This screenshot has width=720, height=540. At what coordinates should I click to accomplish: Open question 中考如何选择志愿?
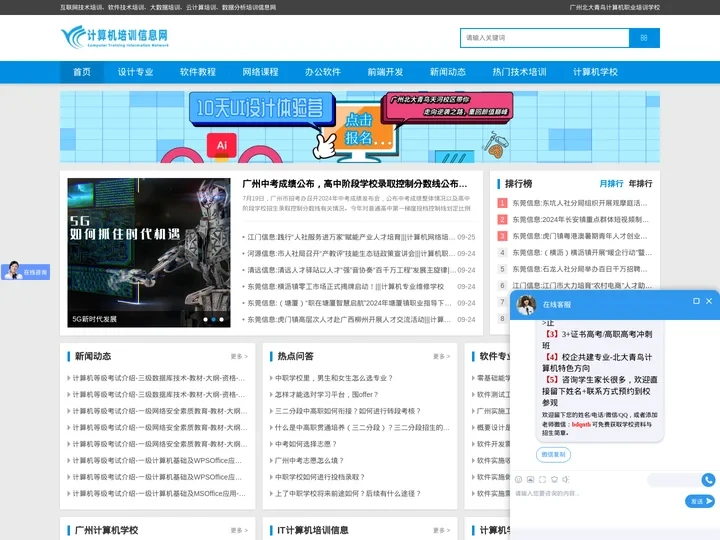click(306, 444)
